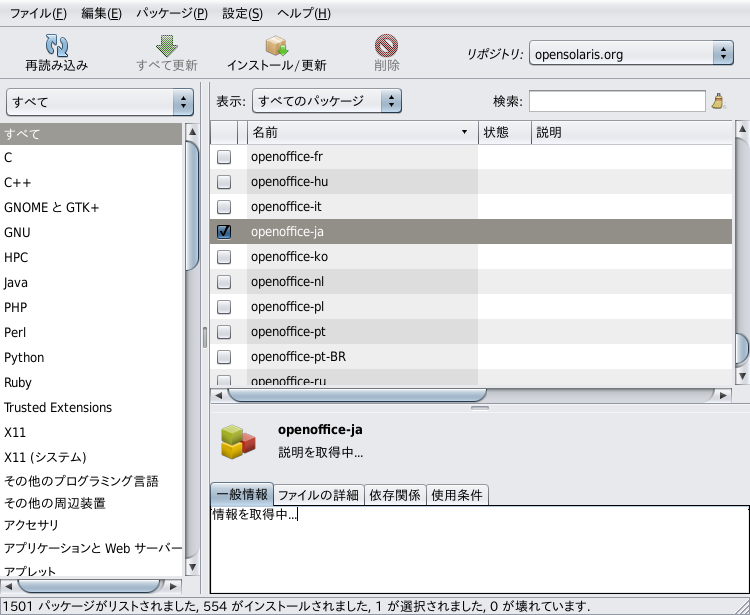Select the C++ category
Viewport: 750px width, 615px height.
click(91, 182)
